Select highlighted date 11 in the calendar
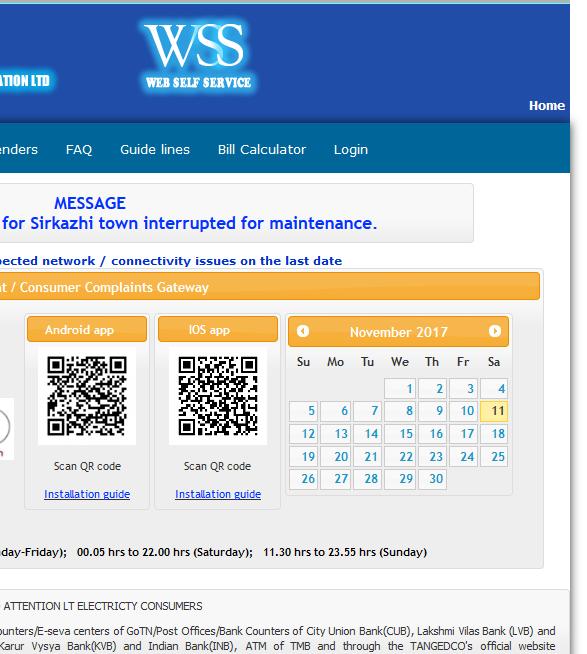The width and height of the screenshot is (587, 654). click(x=494, y=411)
